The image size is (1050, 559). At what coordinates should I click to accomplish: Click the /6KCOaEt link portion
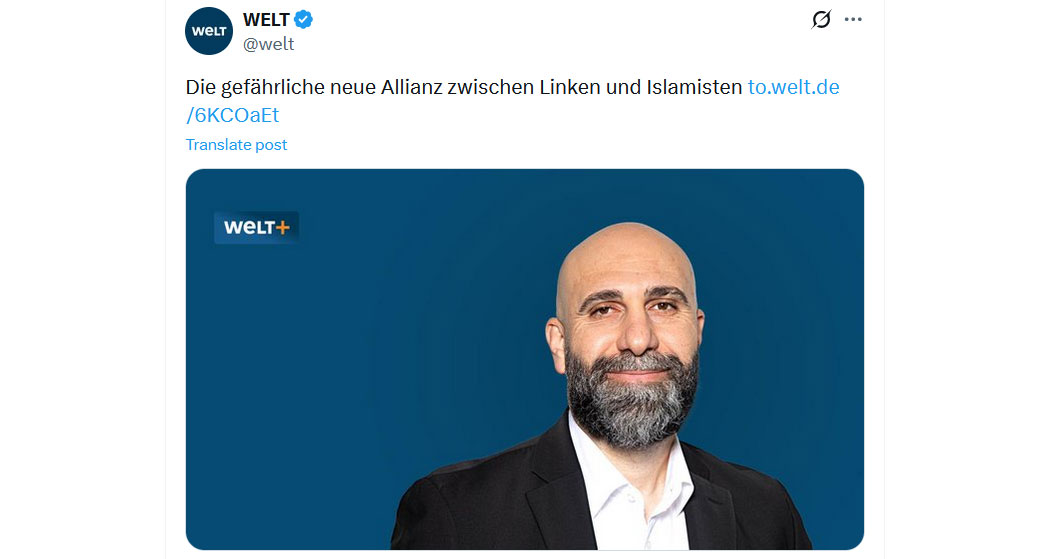(232, 115)
